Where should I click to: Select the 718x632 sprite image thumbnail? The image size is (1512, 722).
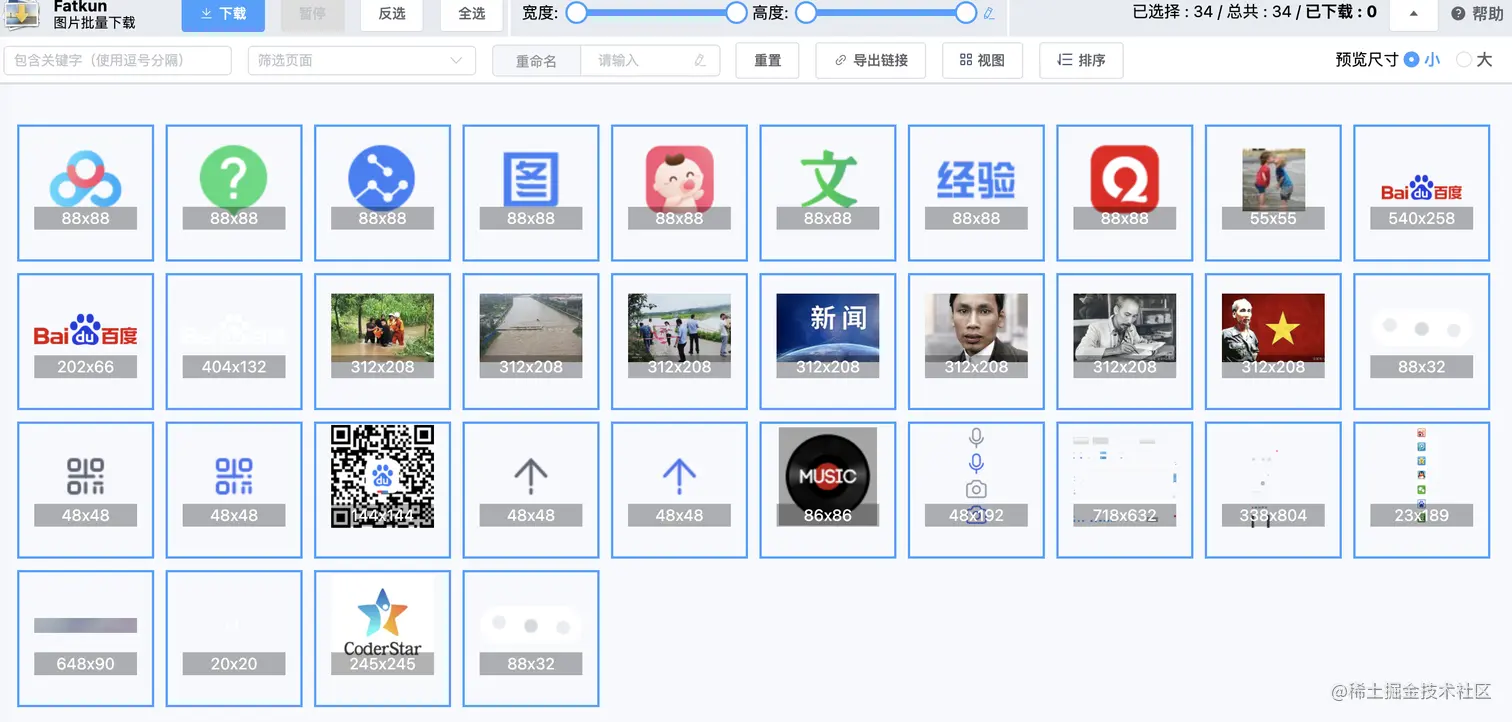tap(1125, 490)
